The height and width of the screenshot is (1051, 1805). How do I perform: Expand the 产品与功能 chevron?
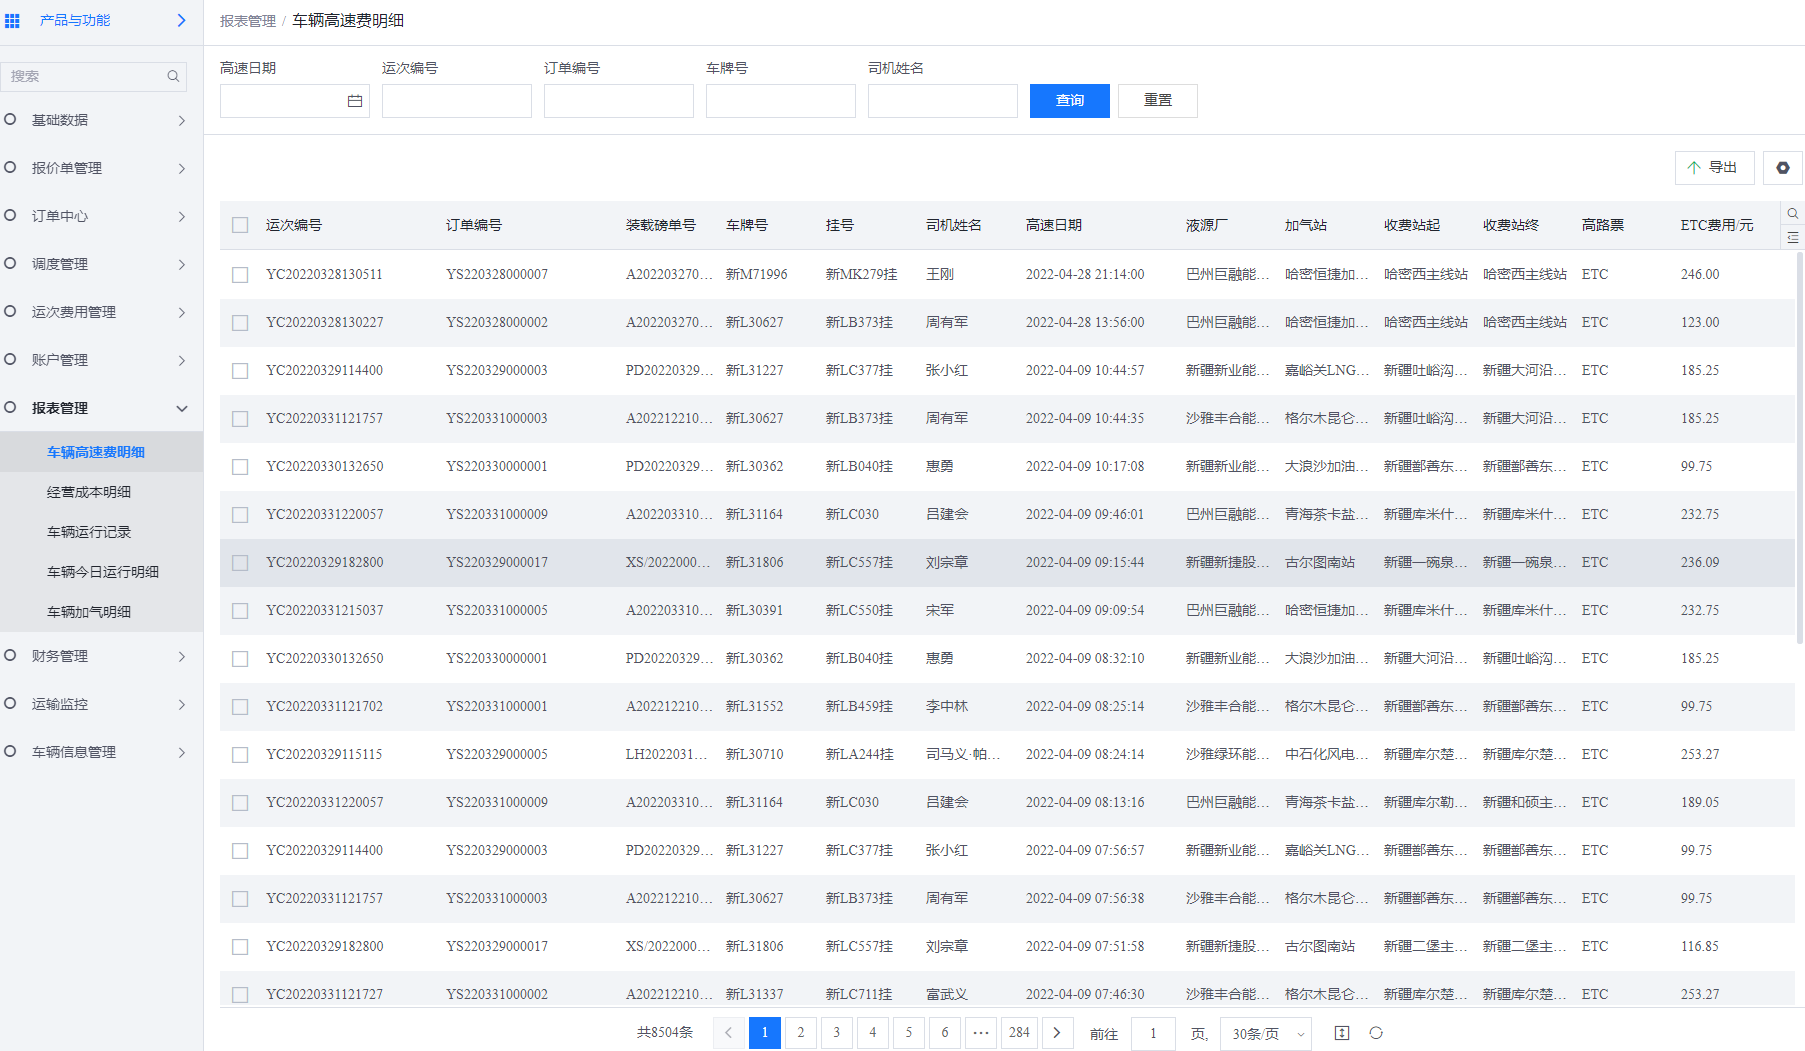(181, 20)
